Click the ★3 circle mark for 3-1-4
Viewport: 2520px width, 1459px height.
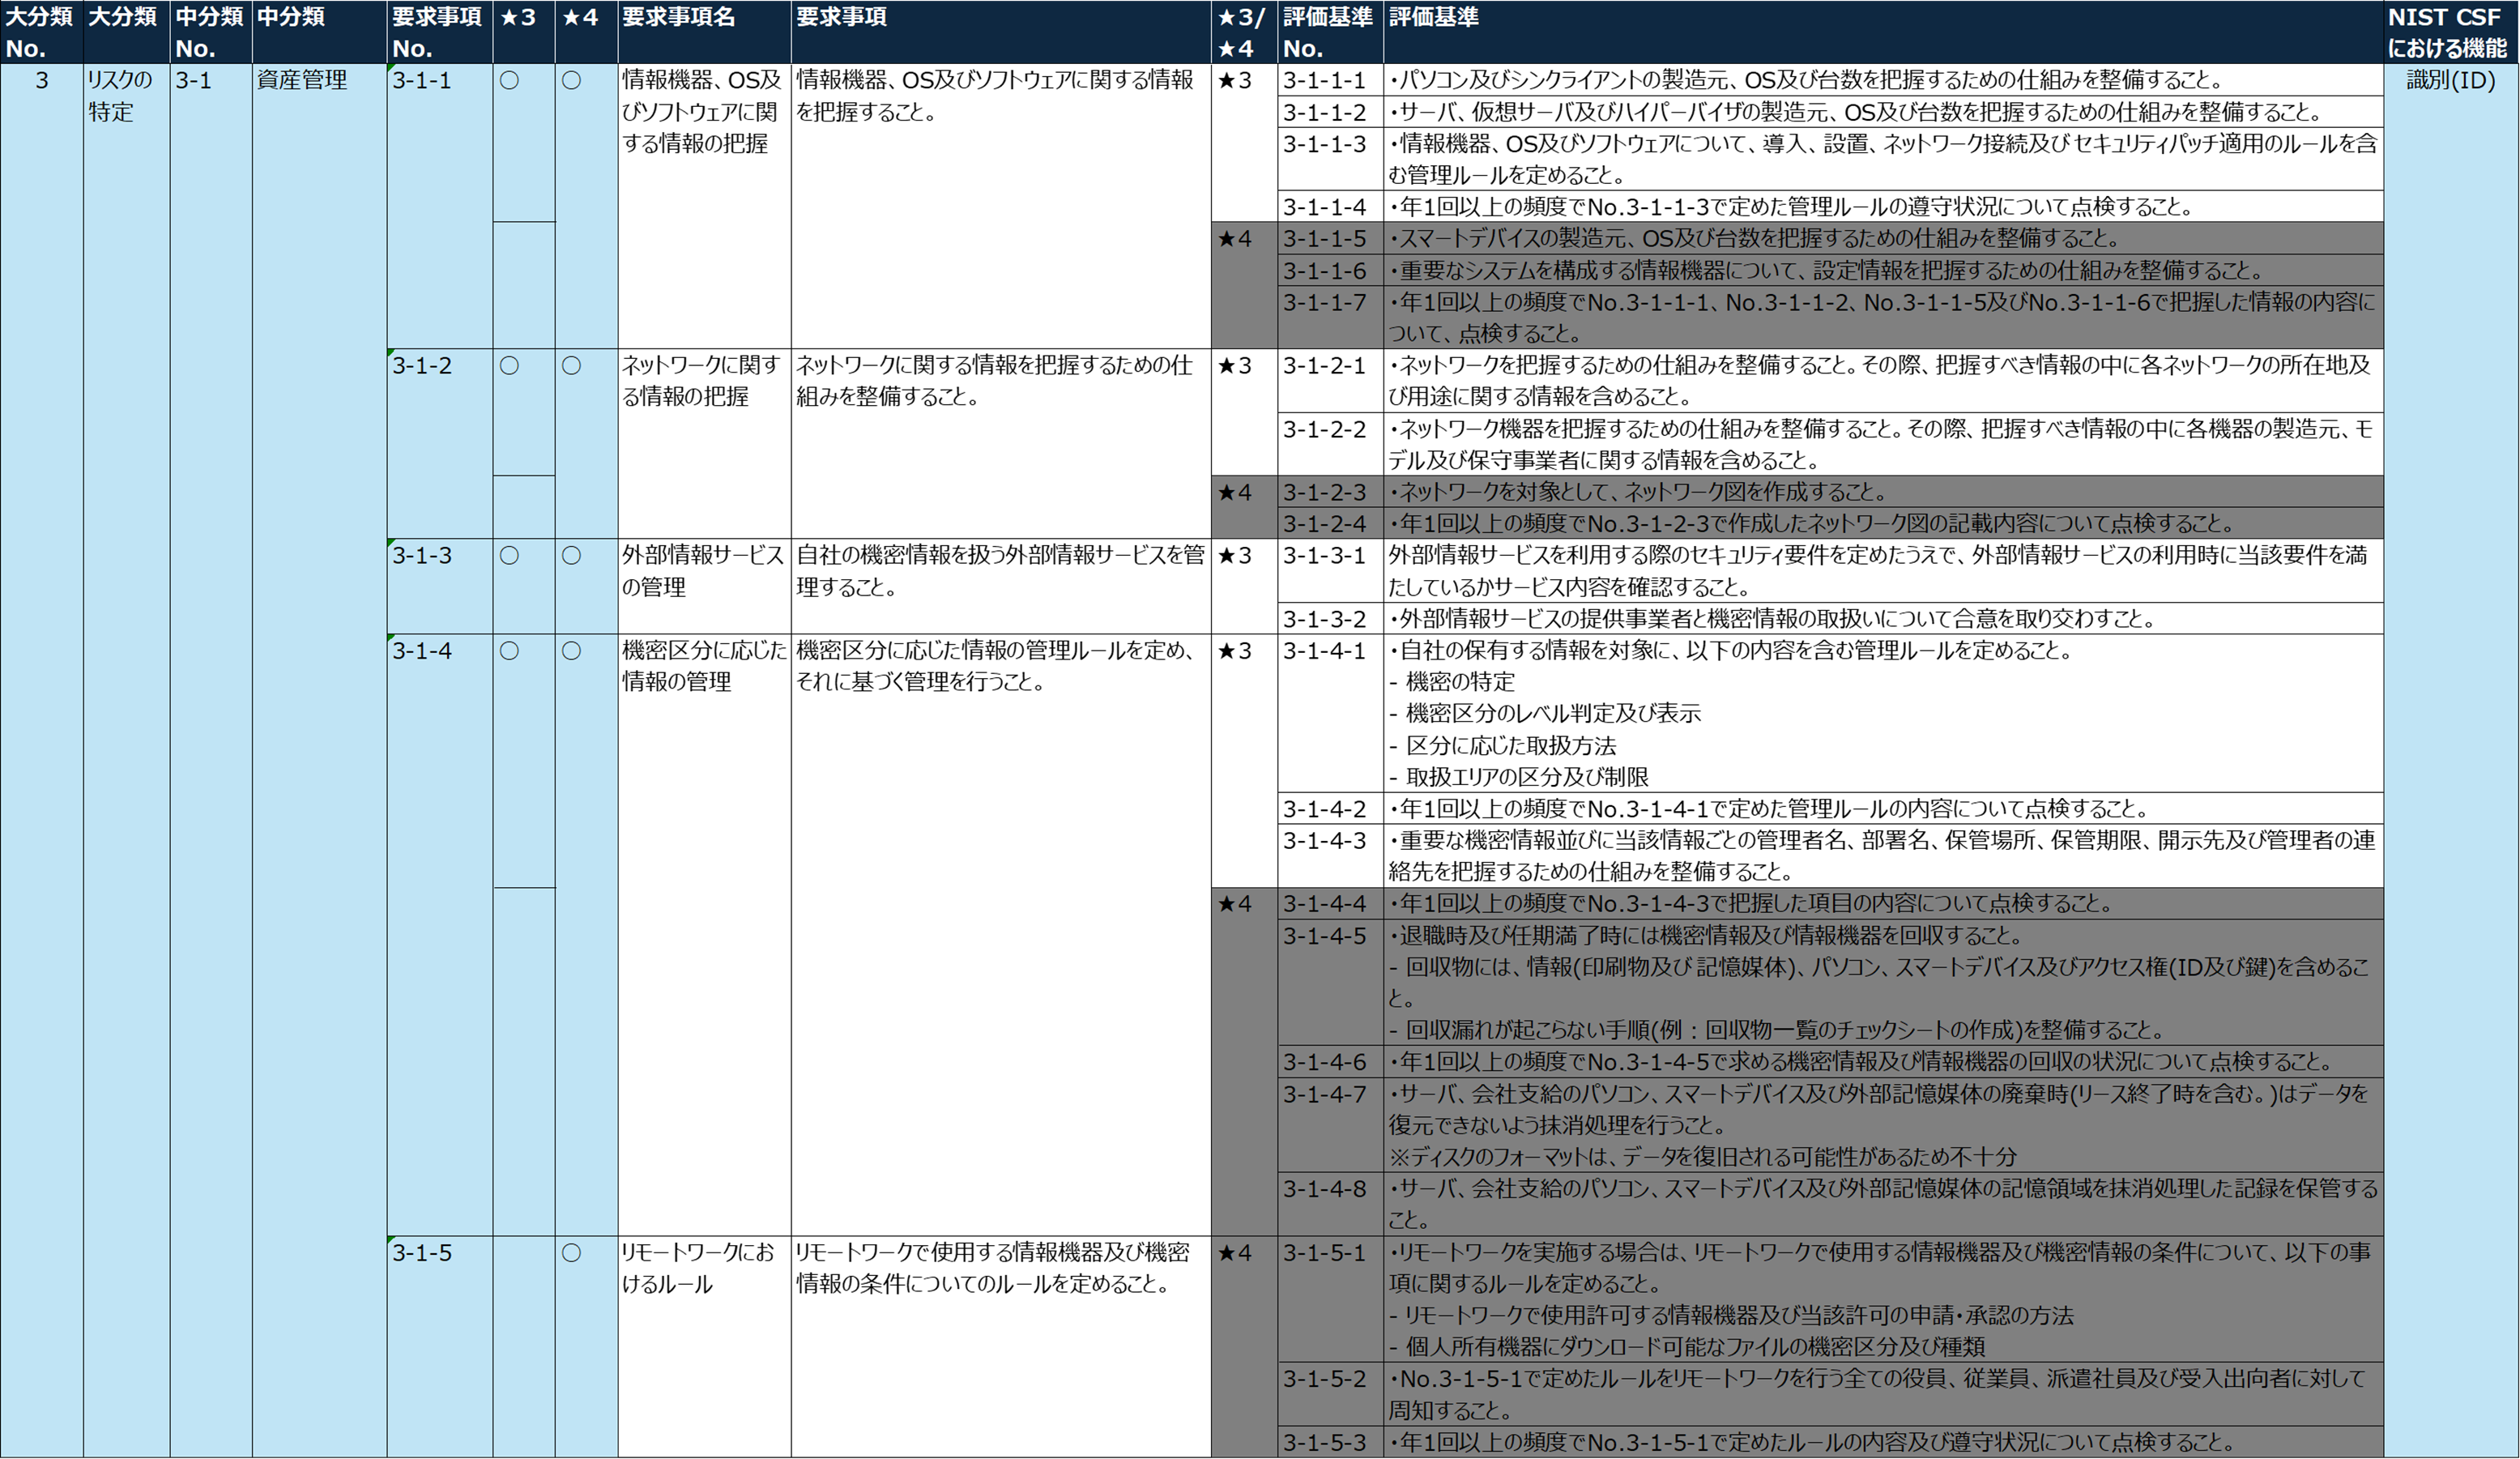(x=509, y=651)
